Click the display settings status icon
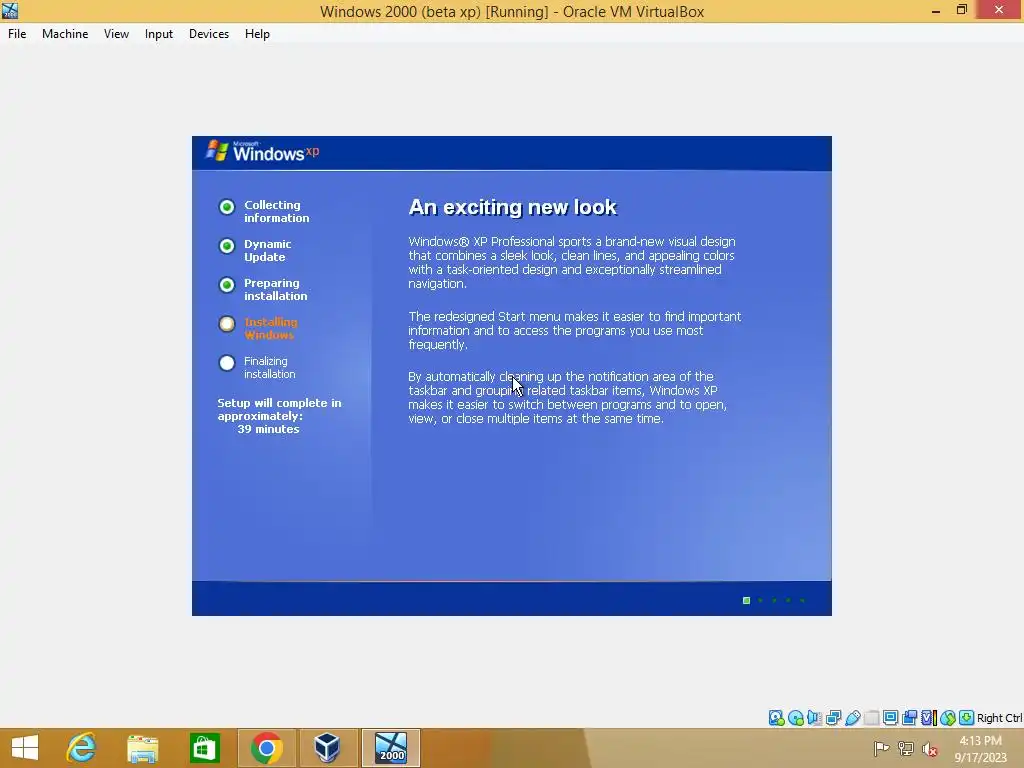Image resolution: width=1024 pixels, height=768 pixels. [890, 718]
